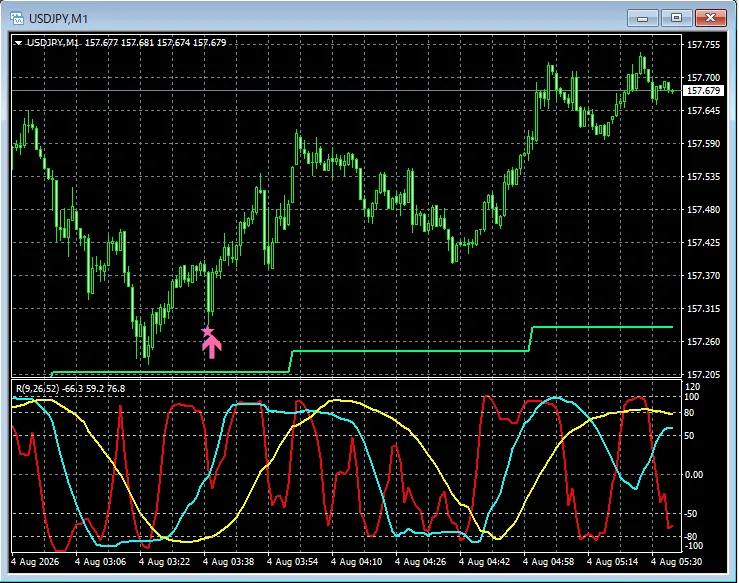Click the USDJPY,M1 window title text
The width and height of the screenshot is (739, 583).
coord(58,19)
